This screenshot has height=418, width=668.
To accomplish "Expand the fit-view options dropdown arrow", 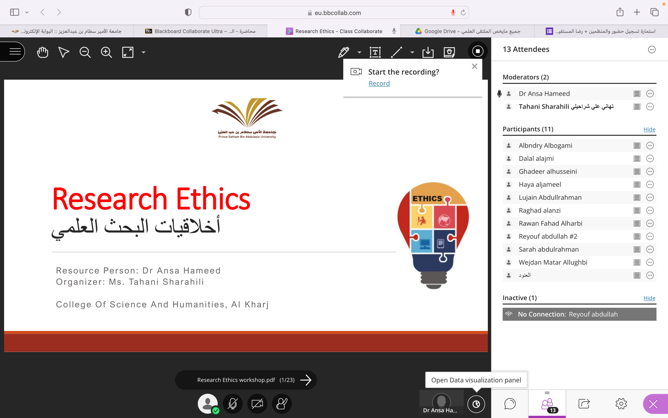I will 143,52.
